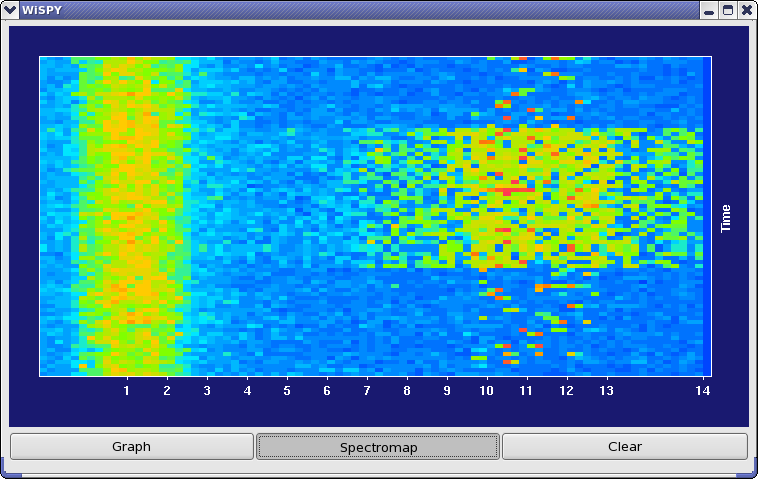Close the WiSPY window

tap(747, 10)
